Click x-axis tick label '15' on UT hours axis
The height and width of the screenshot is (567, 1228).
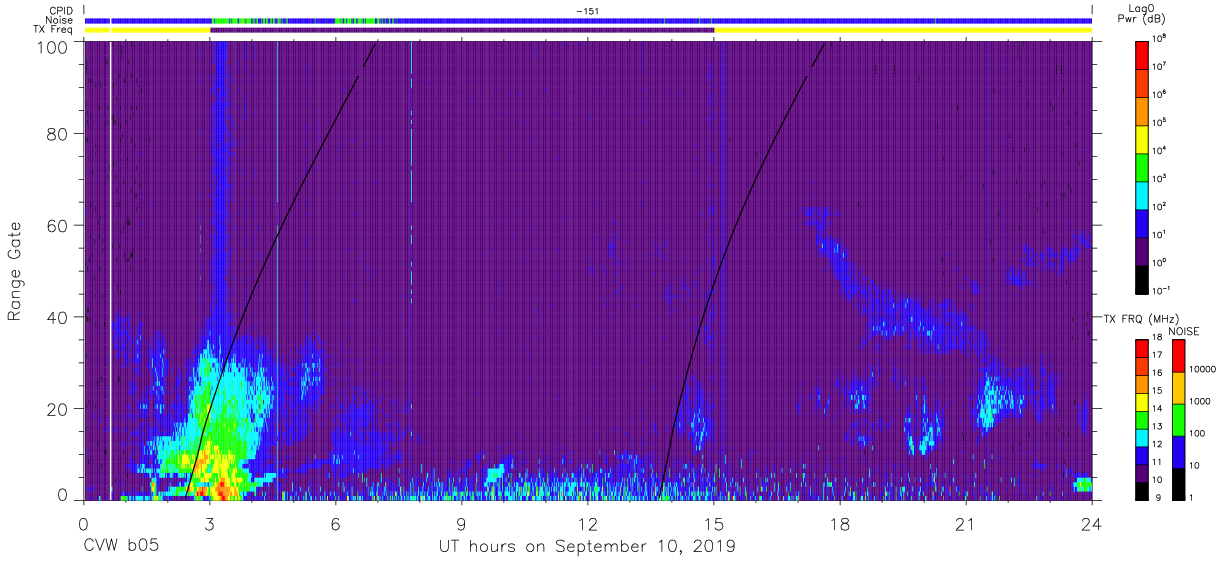714,524
